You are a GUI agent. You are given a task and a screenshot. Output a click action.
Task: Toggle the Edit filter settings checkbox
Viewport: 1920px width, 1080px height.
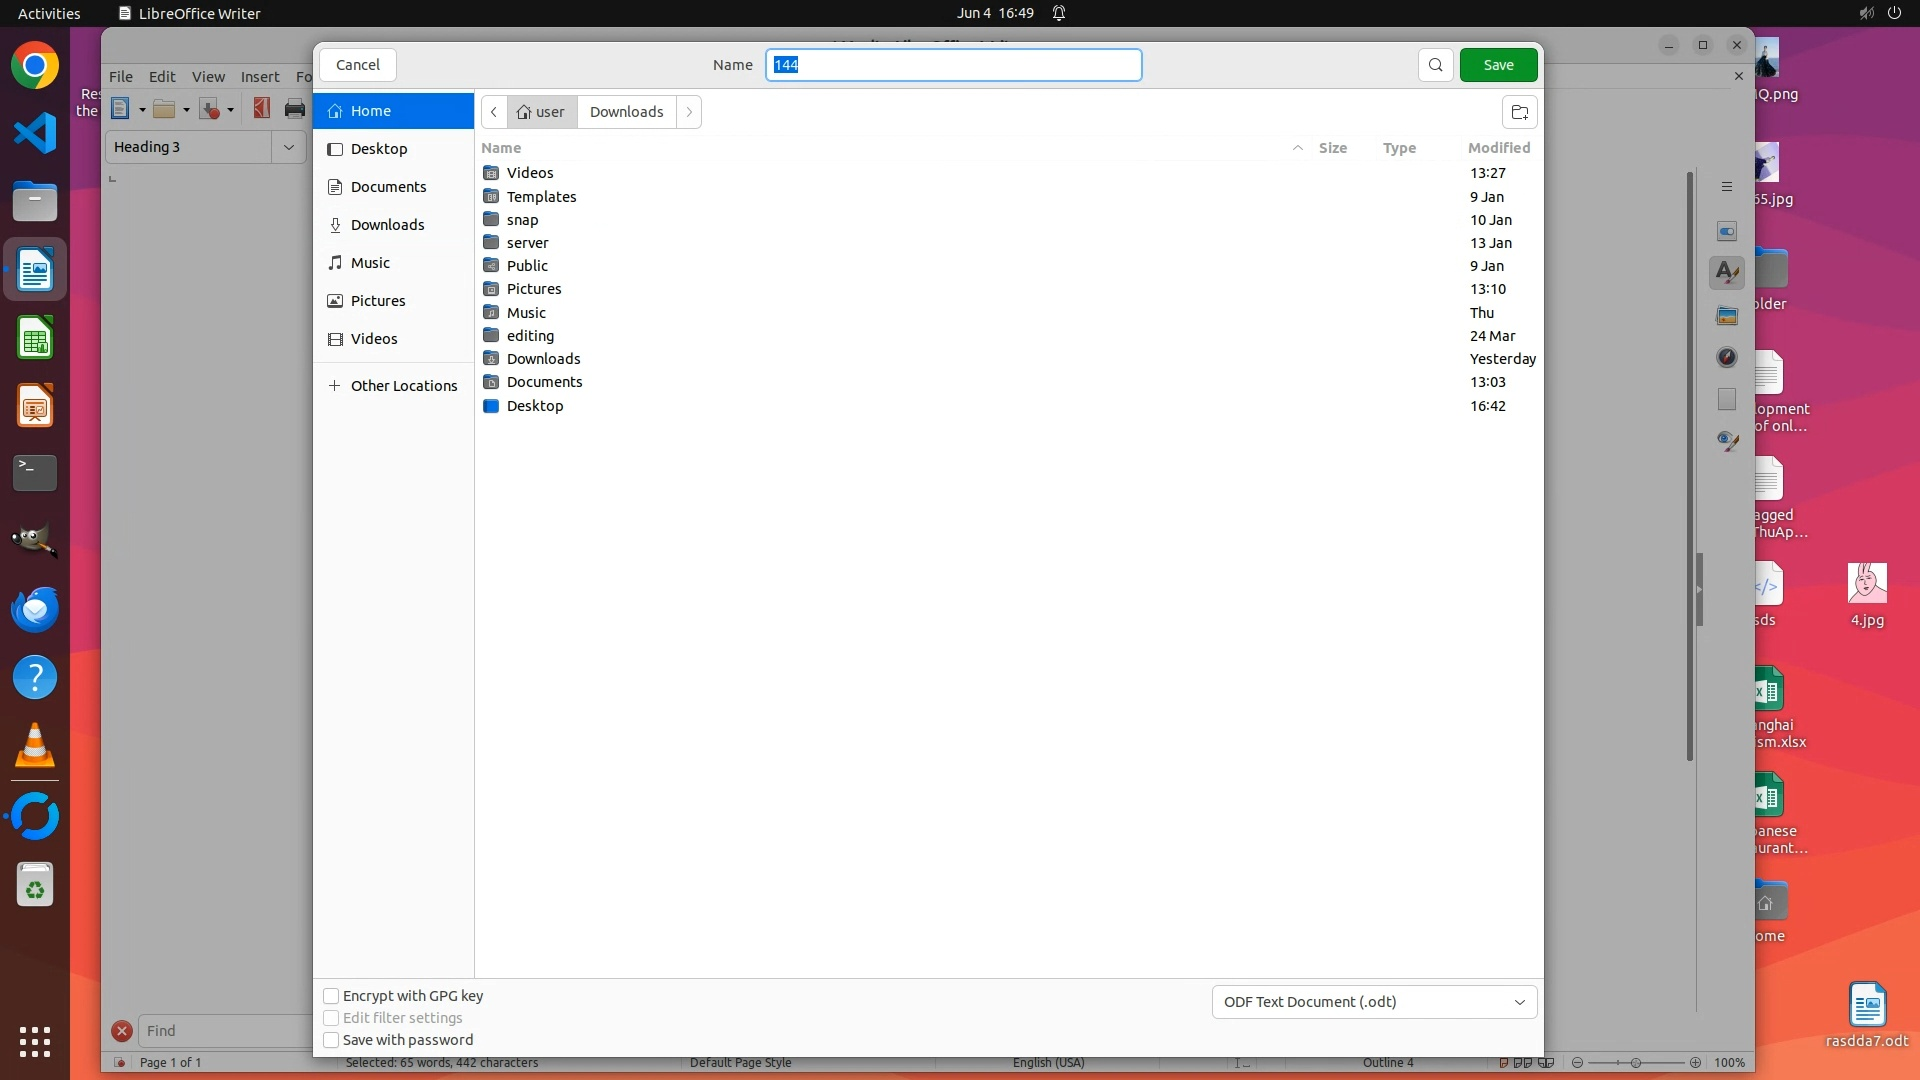[331, 1018]
